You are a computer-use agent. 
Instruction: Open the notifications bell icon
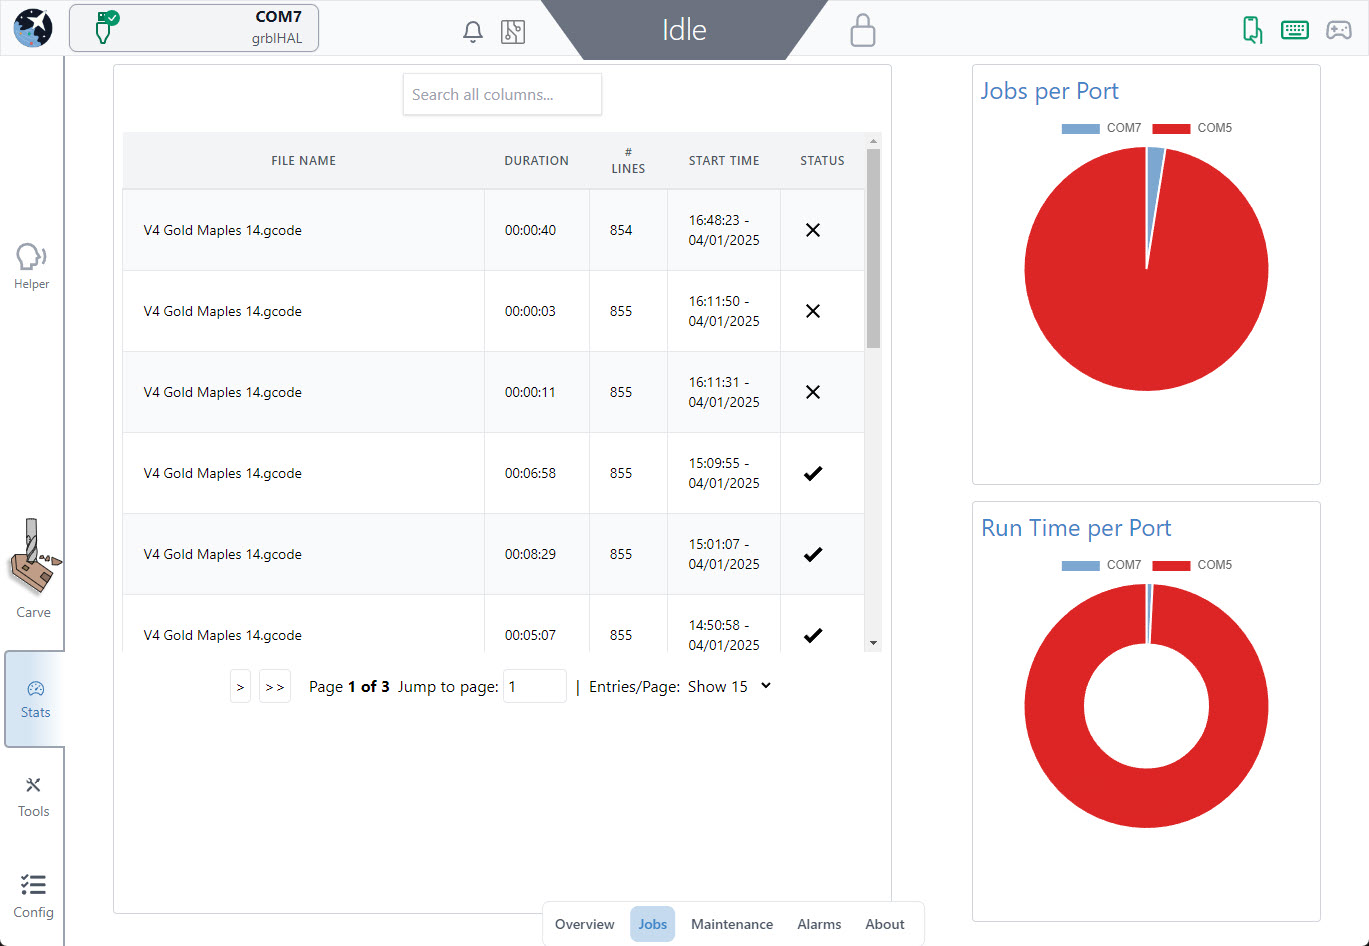click(473, 32)
